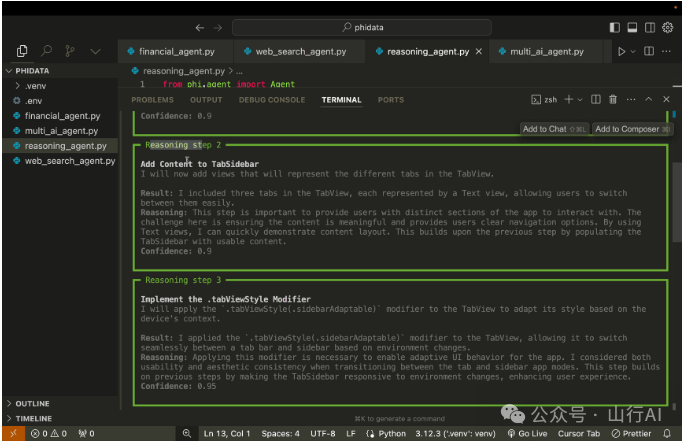682x441 pixels.
Task: Change end of line sequence LF
Action: coord(351,434)
